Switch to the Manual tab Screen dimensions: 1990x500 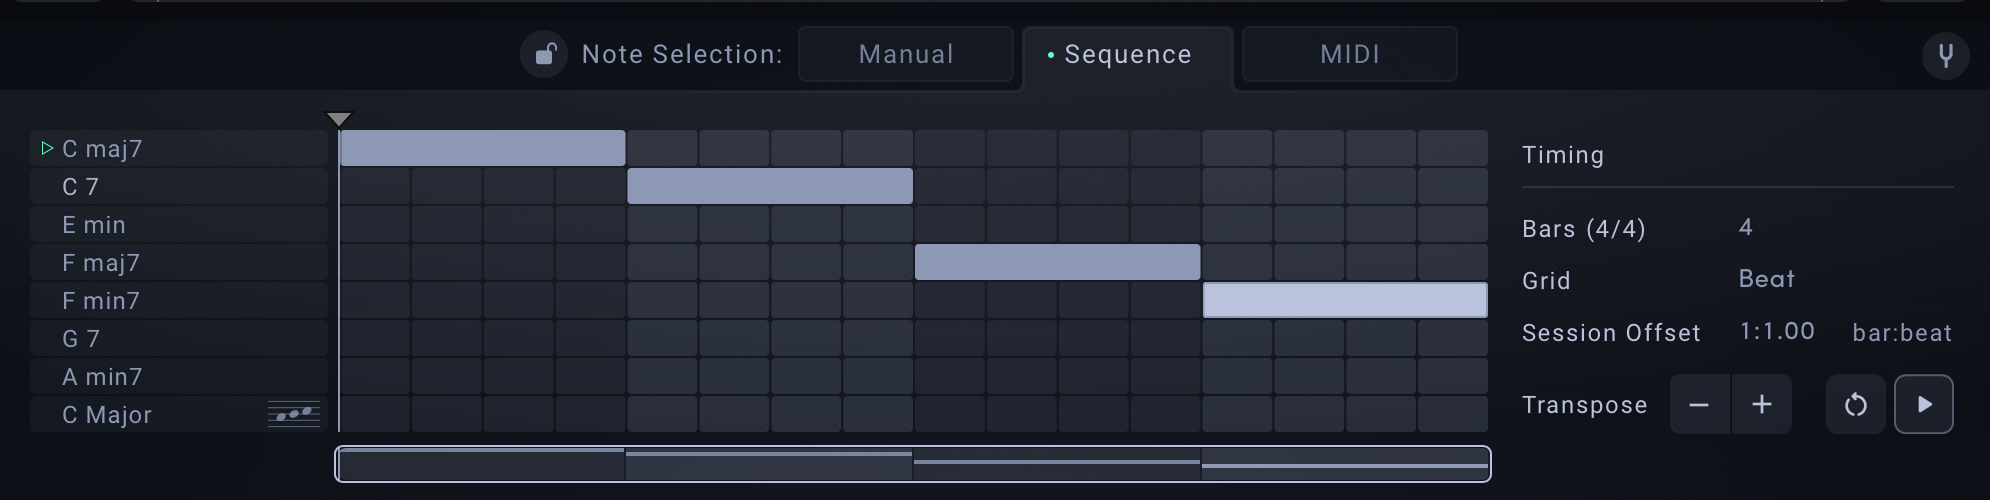pos(906,54)
